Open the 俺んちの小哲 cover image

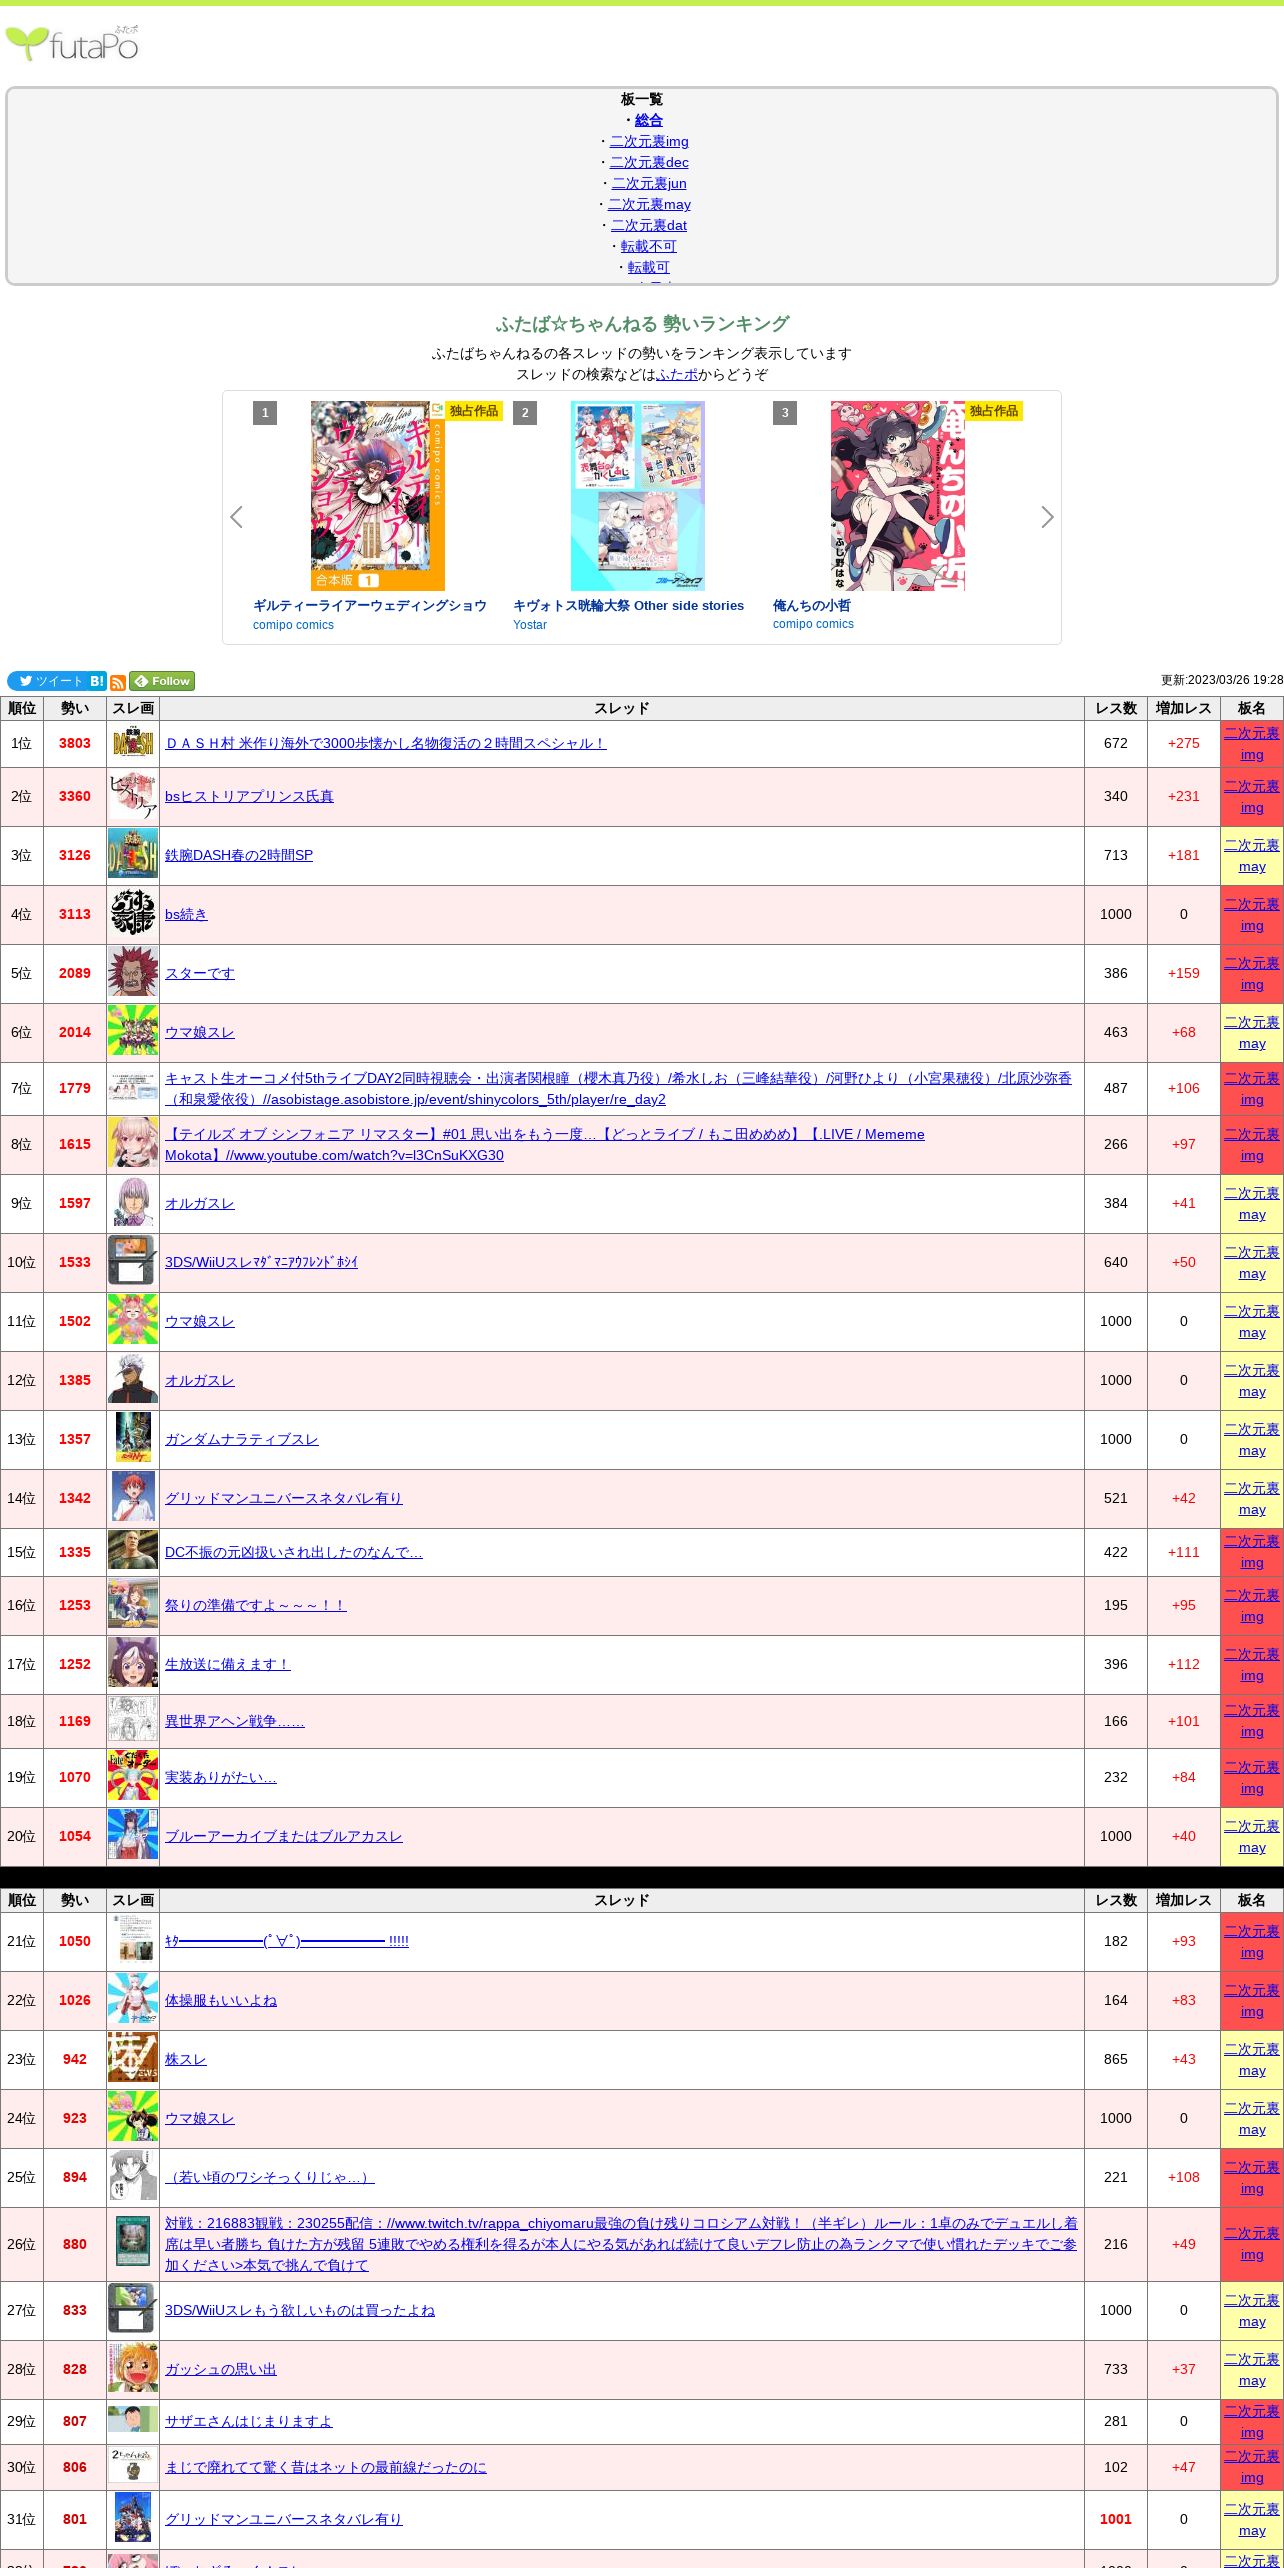[898, 496]
